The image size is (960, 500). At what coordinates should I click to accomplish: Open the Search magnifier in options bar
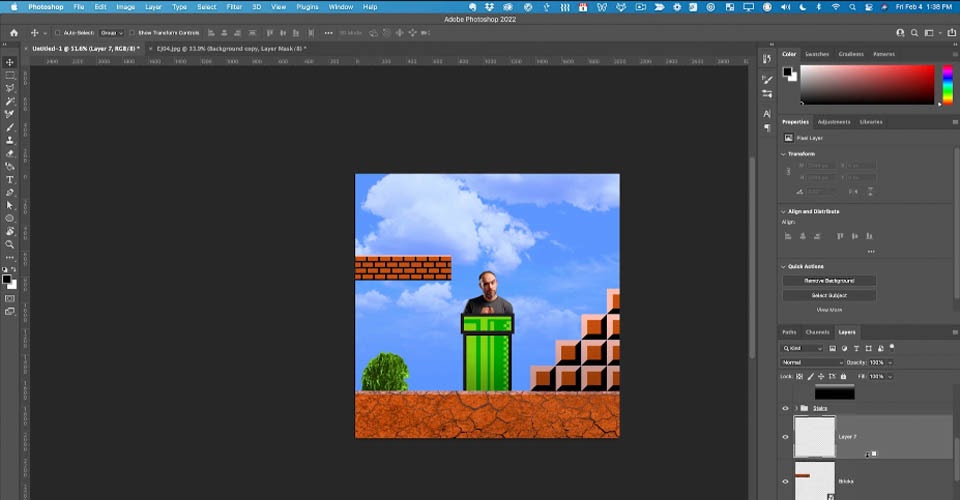(914, 33)
